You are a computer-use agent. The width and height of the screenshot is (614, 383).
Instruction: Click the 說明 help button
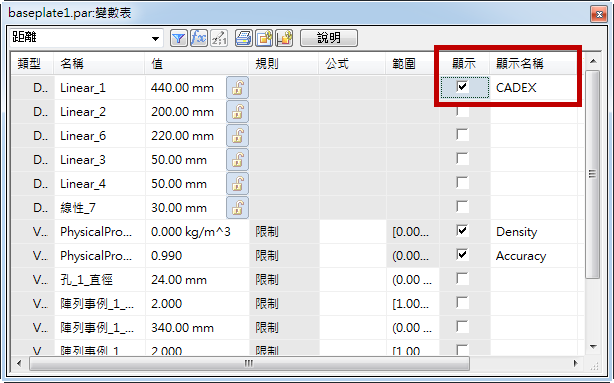pyautogui.click(x=329, y=38)
